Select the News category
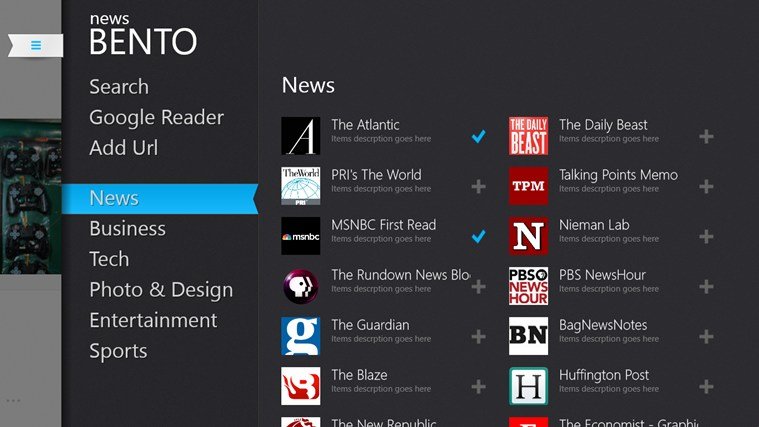 (160, 198)
